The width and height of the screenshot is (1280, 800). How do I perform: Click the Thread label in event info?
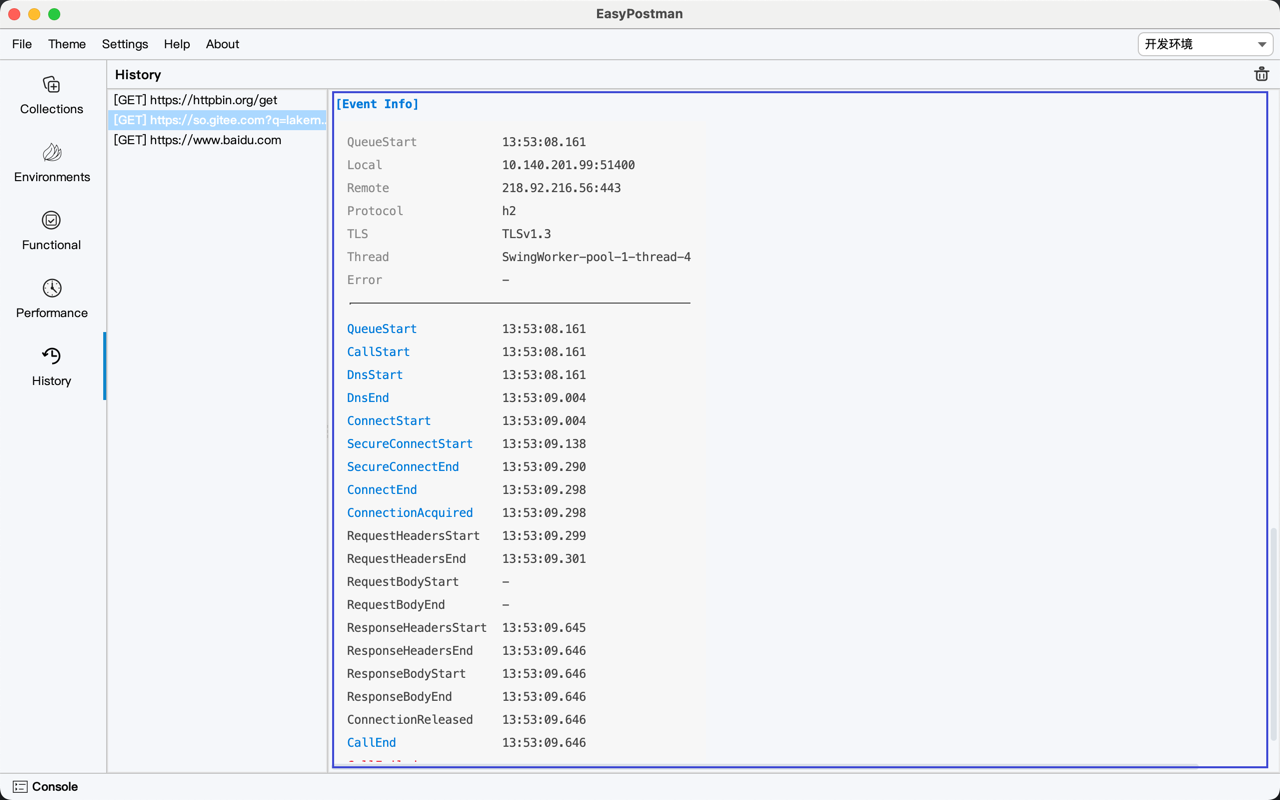pyautogui.click(x=368, y=257)
